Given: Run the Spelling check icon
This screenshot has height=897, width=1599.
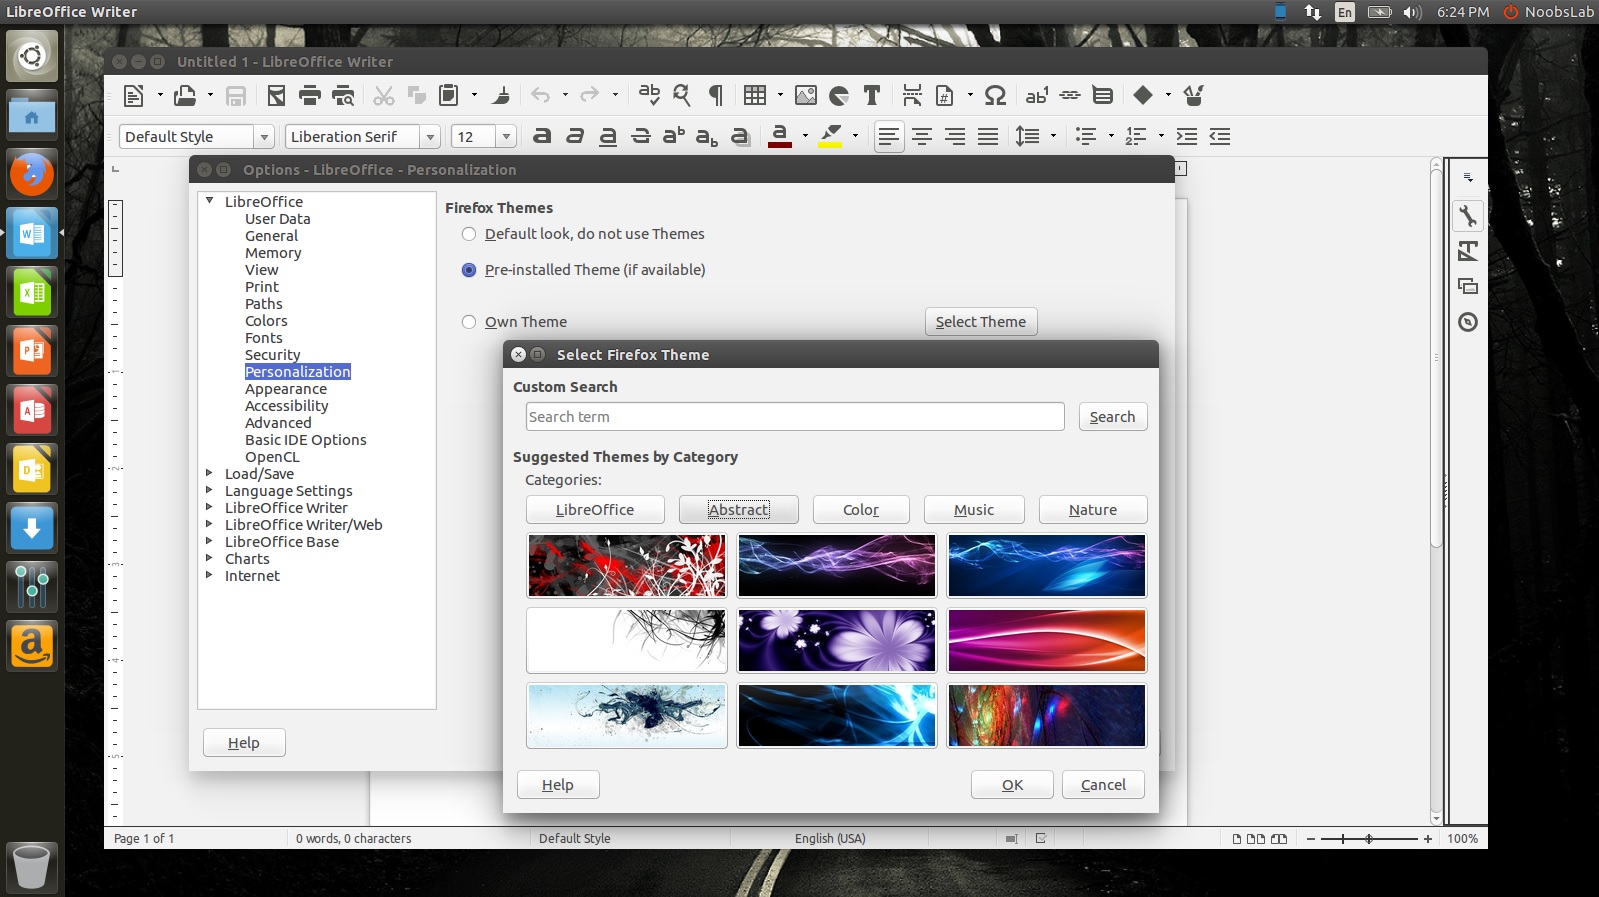Looking at the screenshot, I should coord(649,96).
